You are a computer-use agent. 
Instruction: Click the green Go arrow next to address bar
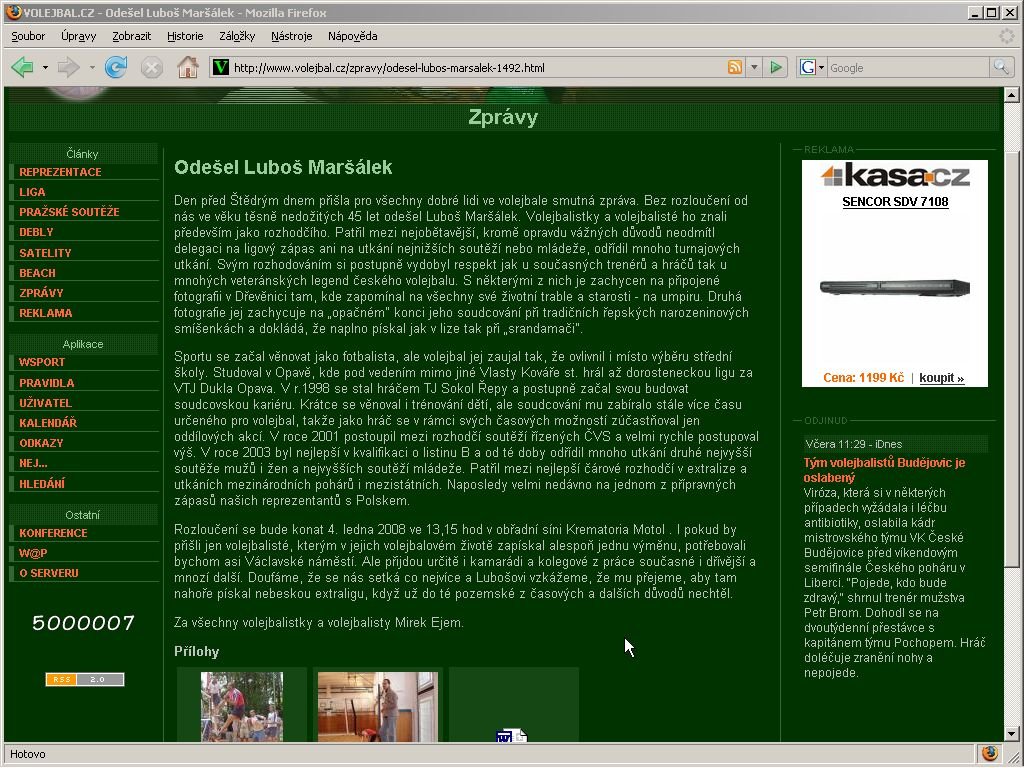tap(776, 67)
